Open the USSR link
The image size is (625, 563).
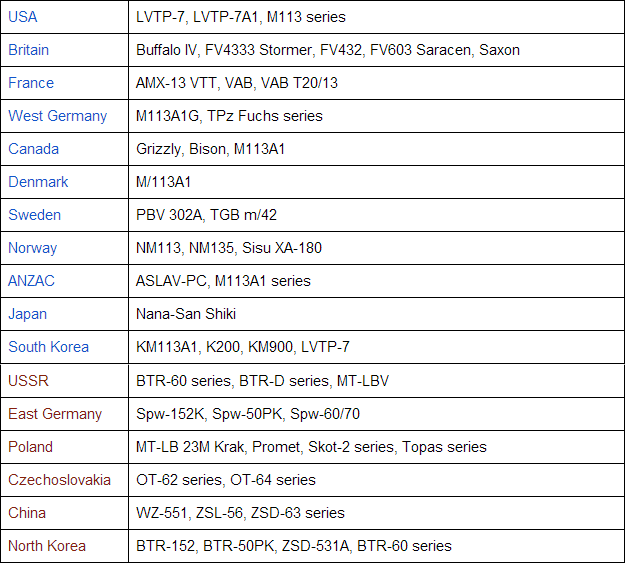(29, 381)
